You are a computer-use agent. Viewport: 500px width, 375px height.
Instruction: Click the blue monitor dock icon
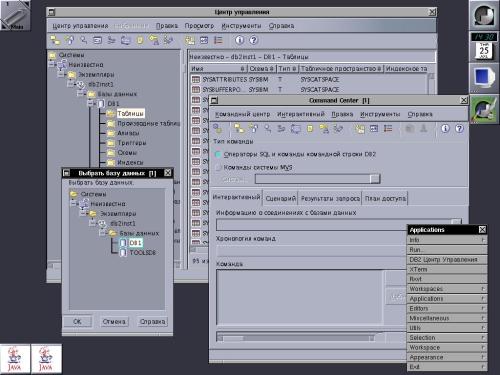pos(484,78)
